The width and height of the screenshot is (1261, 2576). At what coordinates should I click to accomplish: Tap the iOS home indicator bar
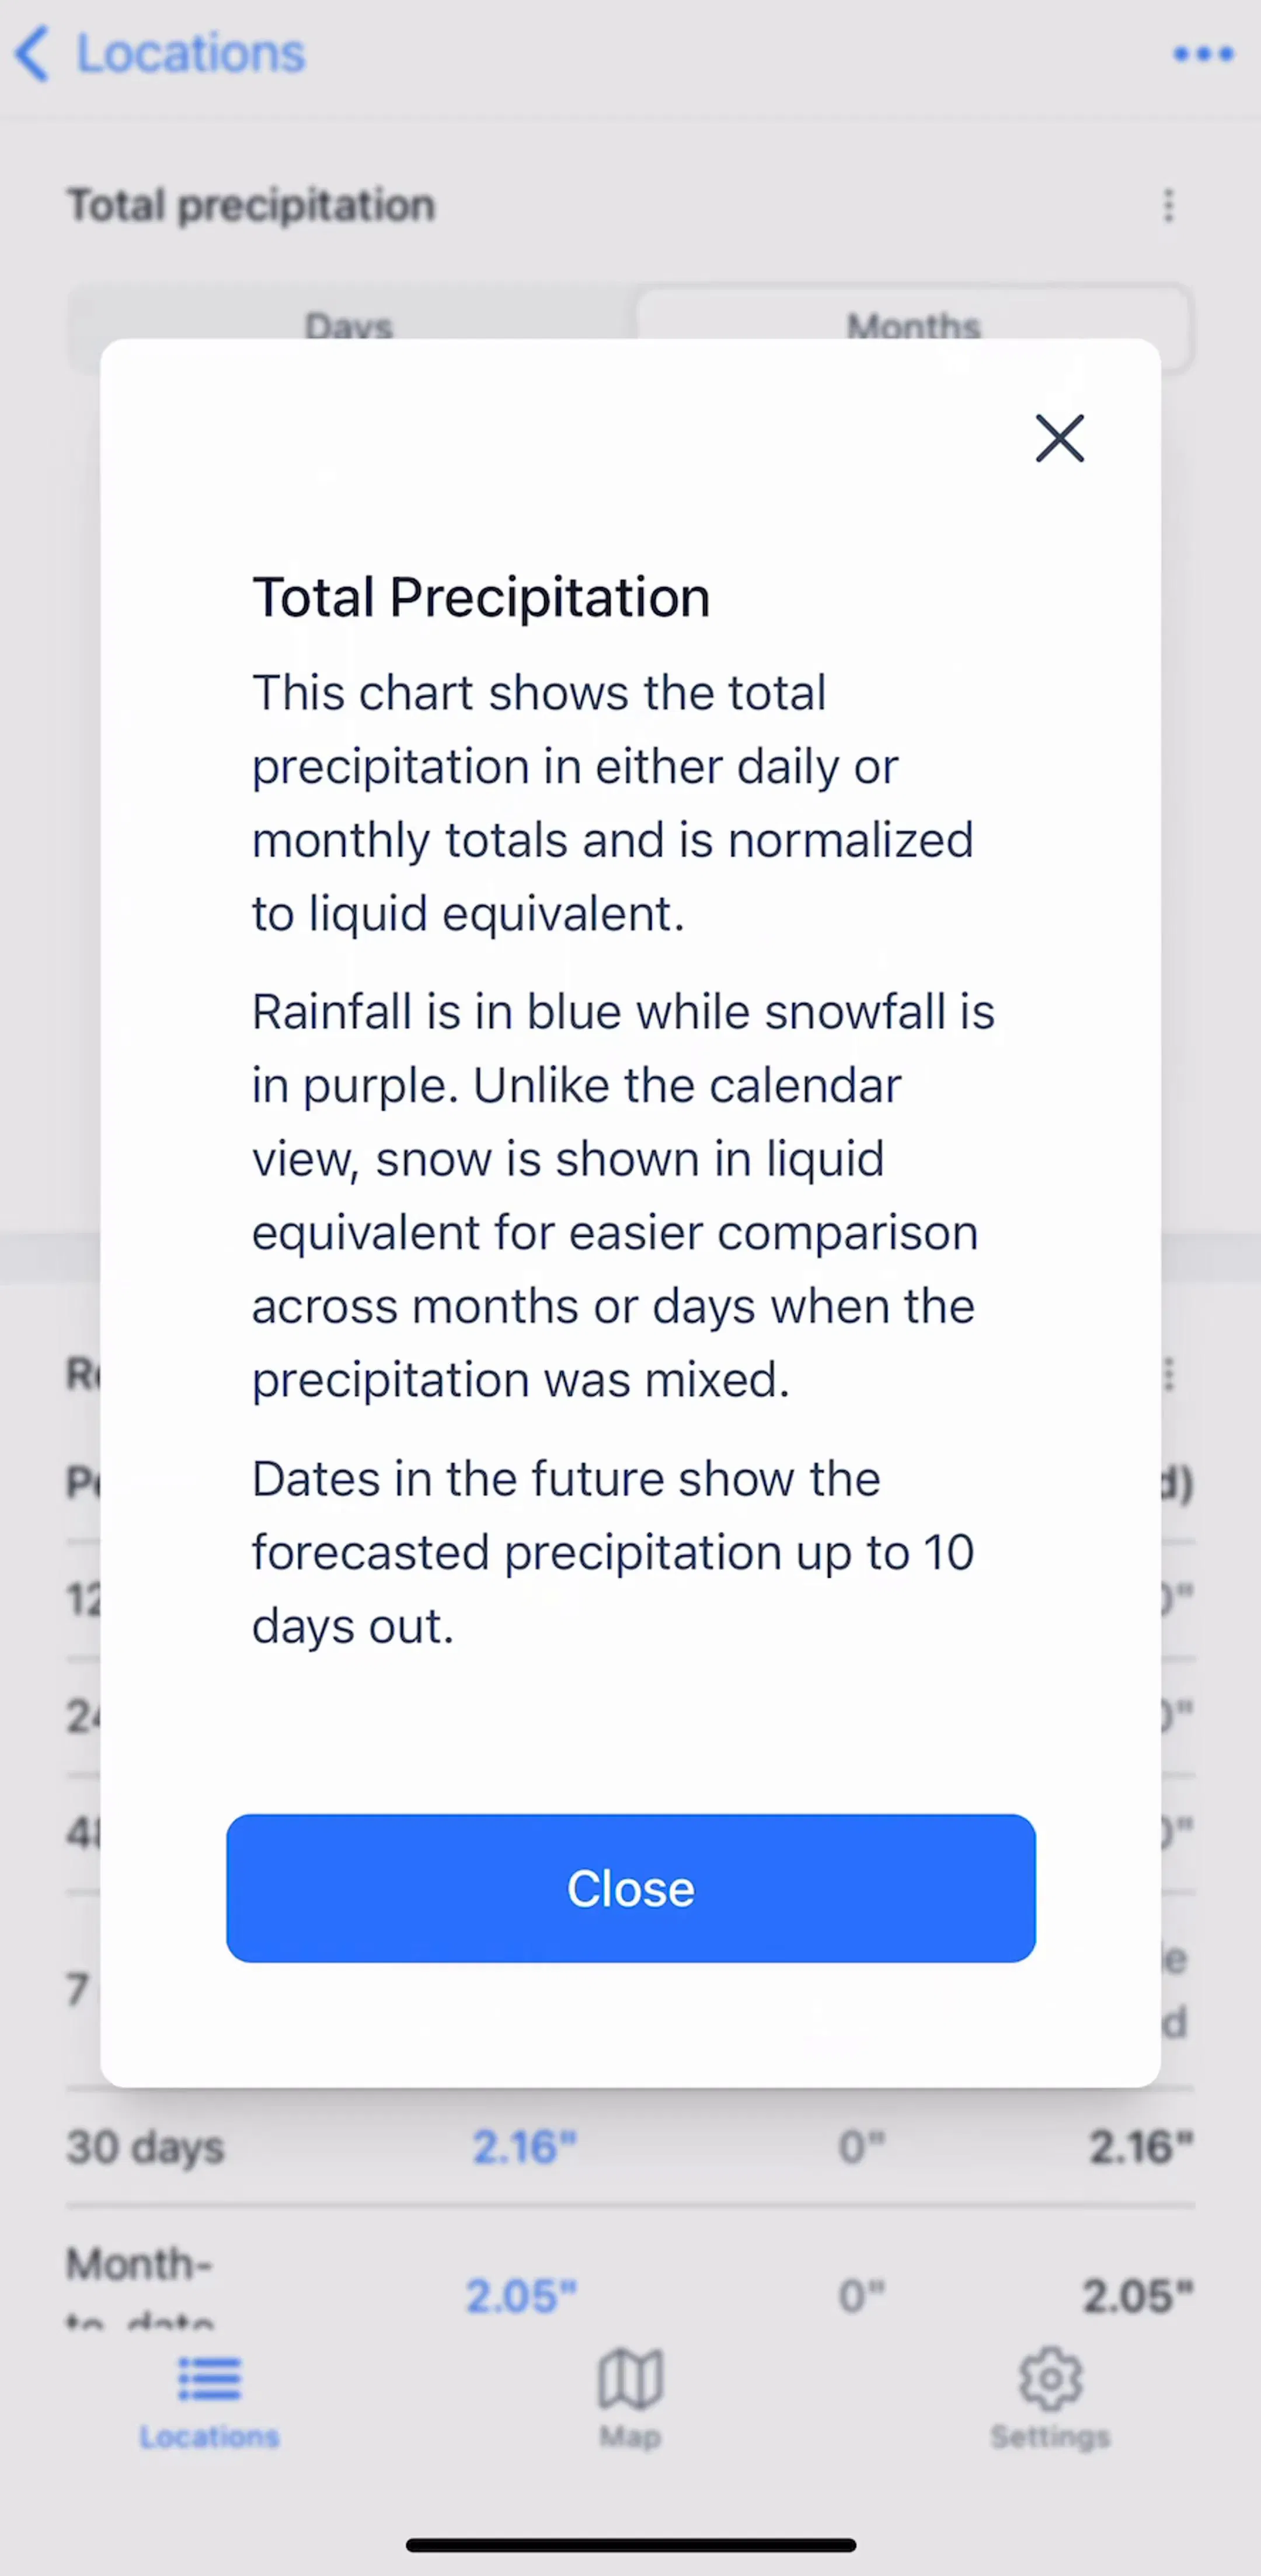630,2544
